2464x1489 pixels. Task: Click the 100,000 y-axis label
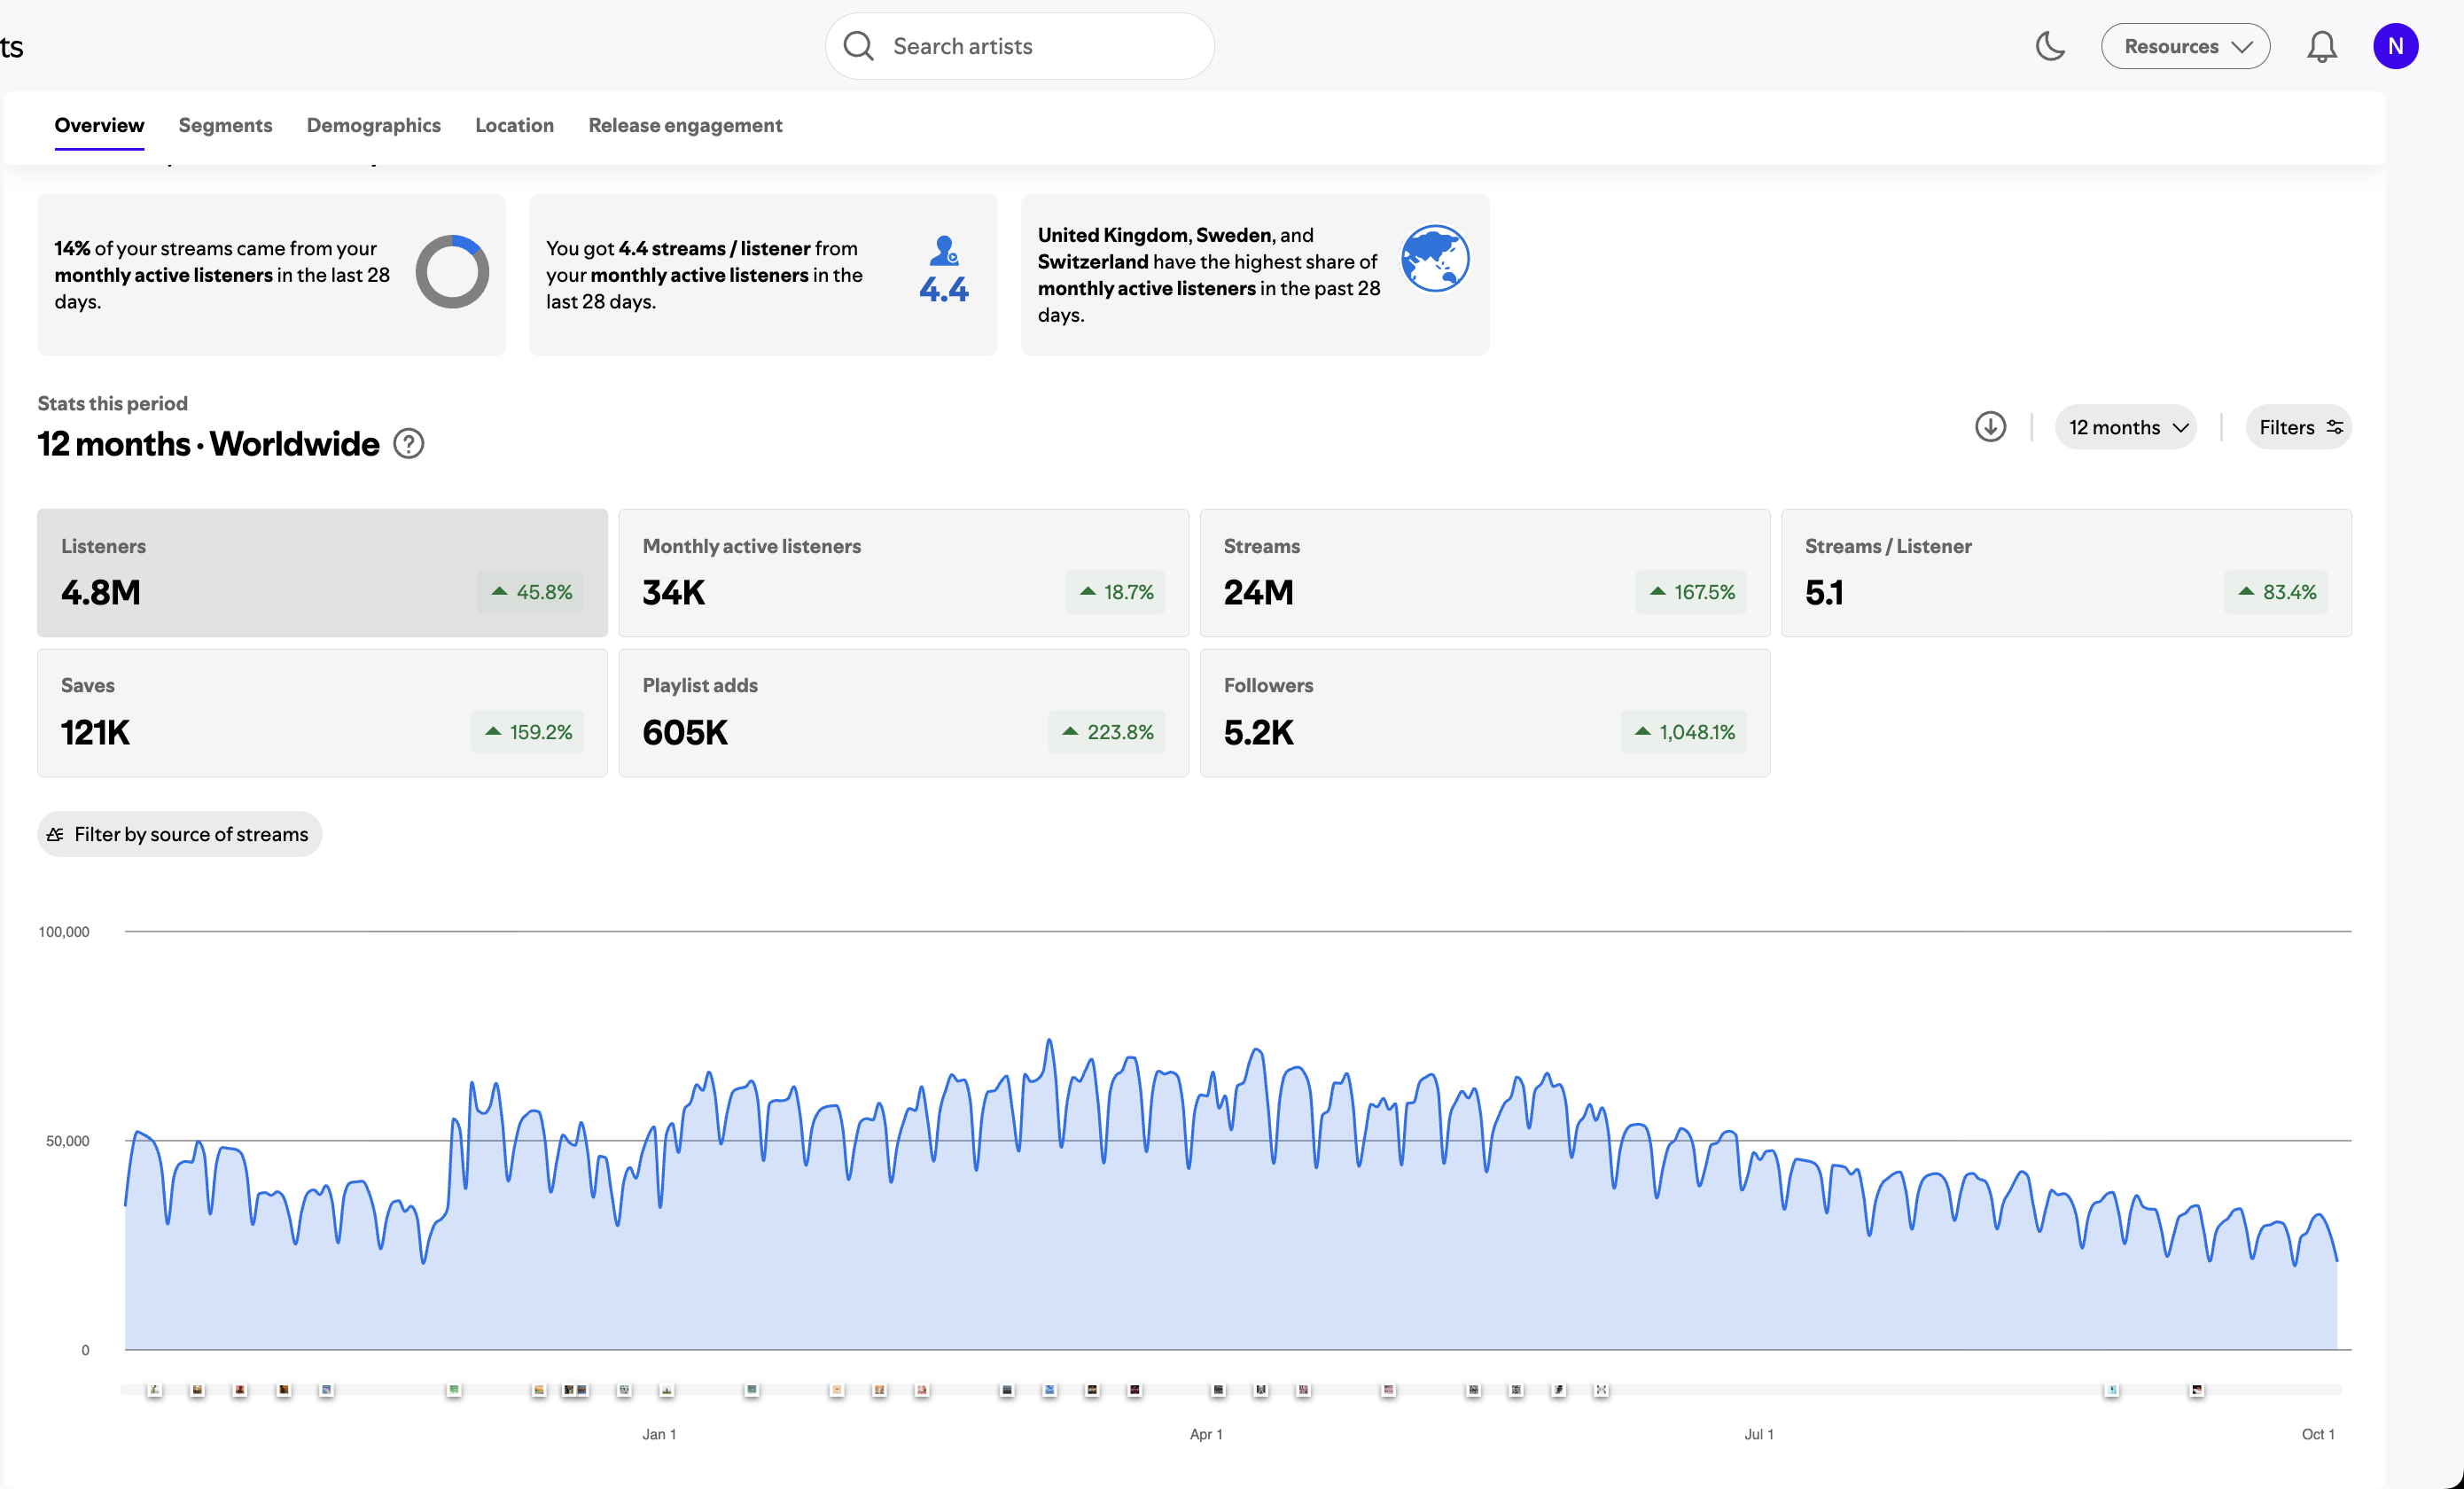(64, 932)
